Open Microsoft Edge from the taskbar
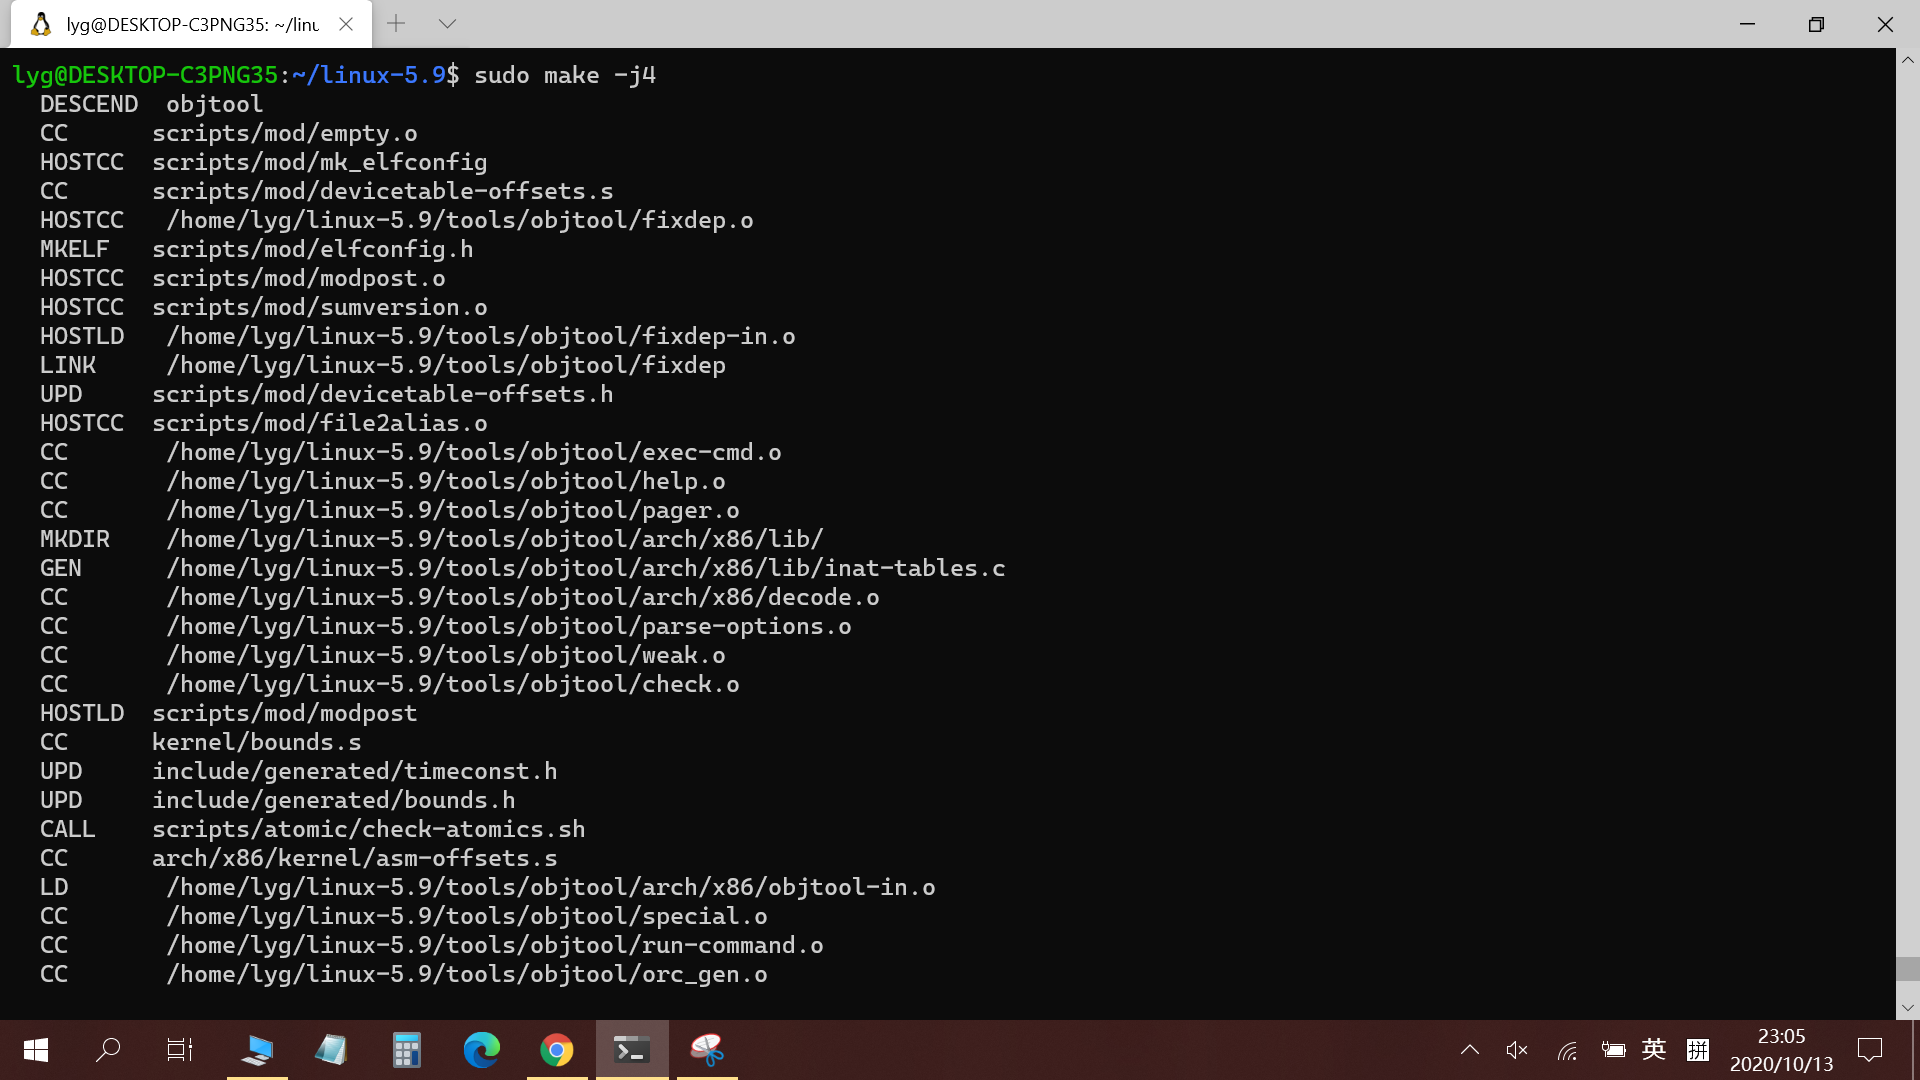Image resolution: width=1920 pixels, height=1080 pixels. 481,1050
